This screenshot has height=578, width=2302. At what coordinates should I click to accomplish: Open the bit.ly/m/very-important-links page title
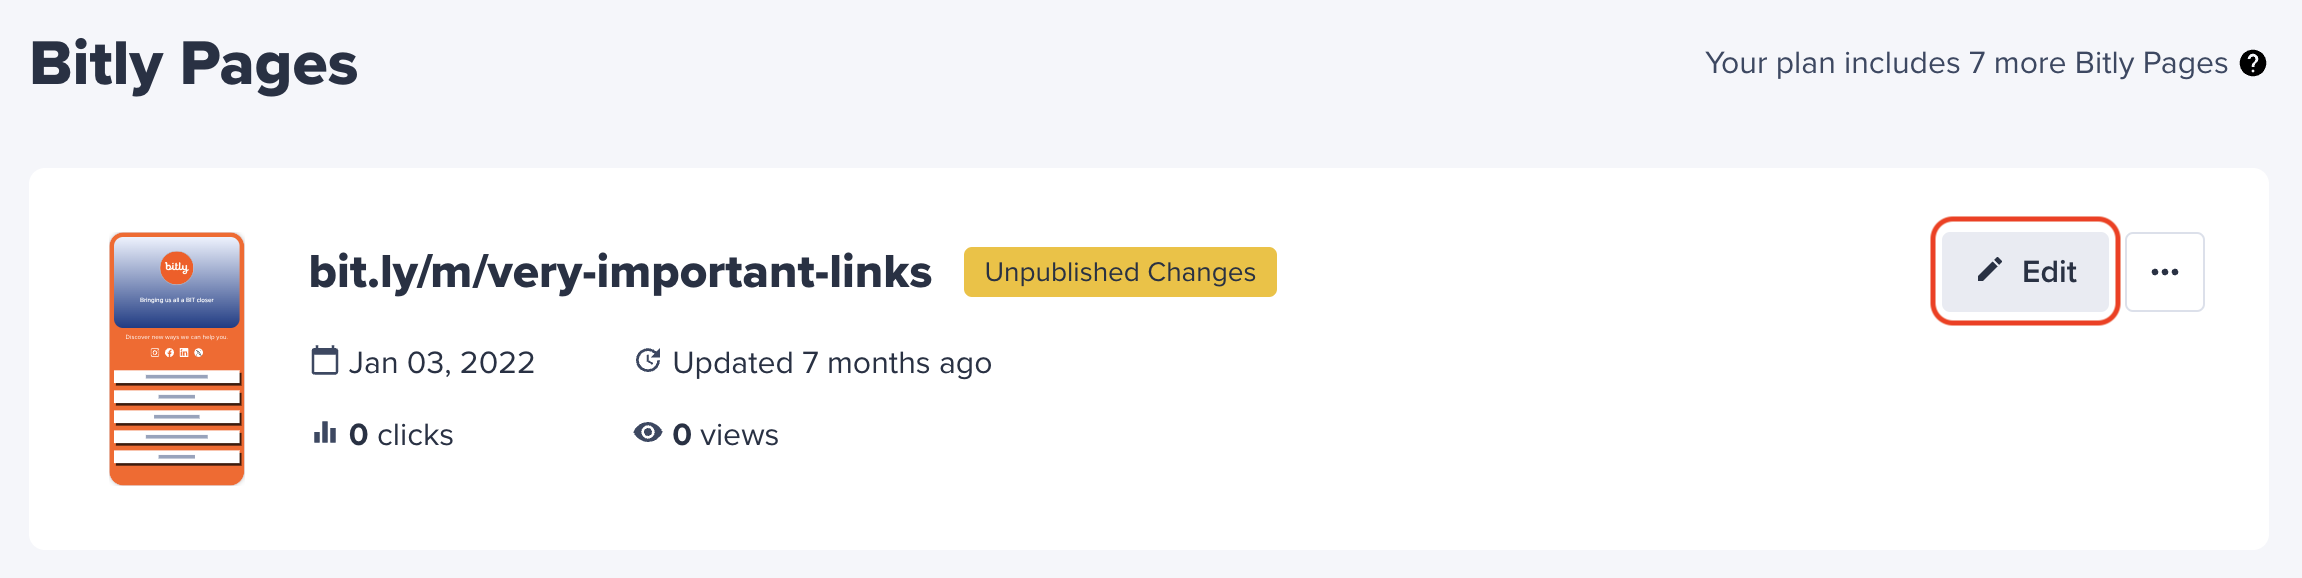point(620,272)
